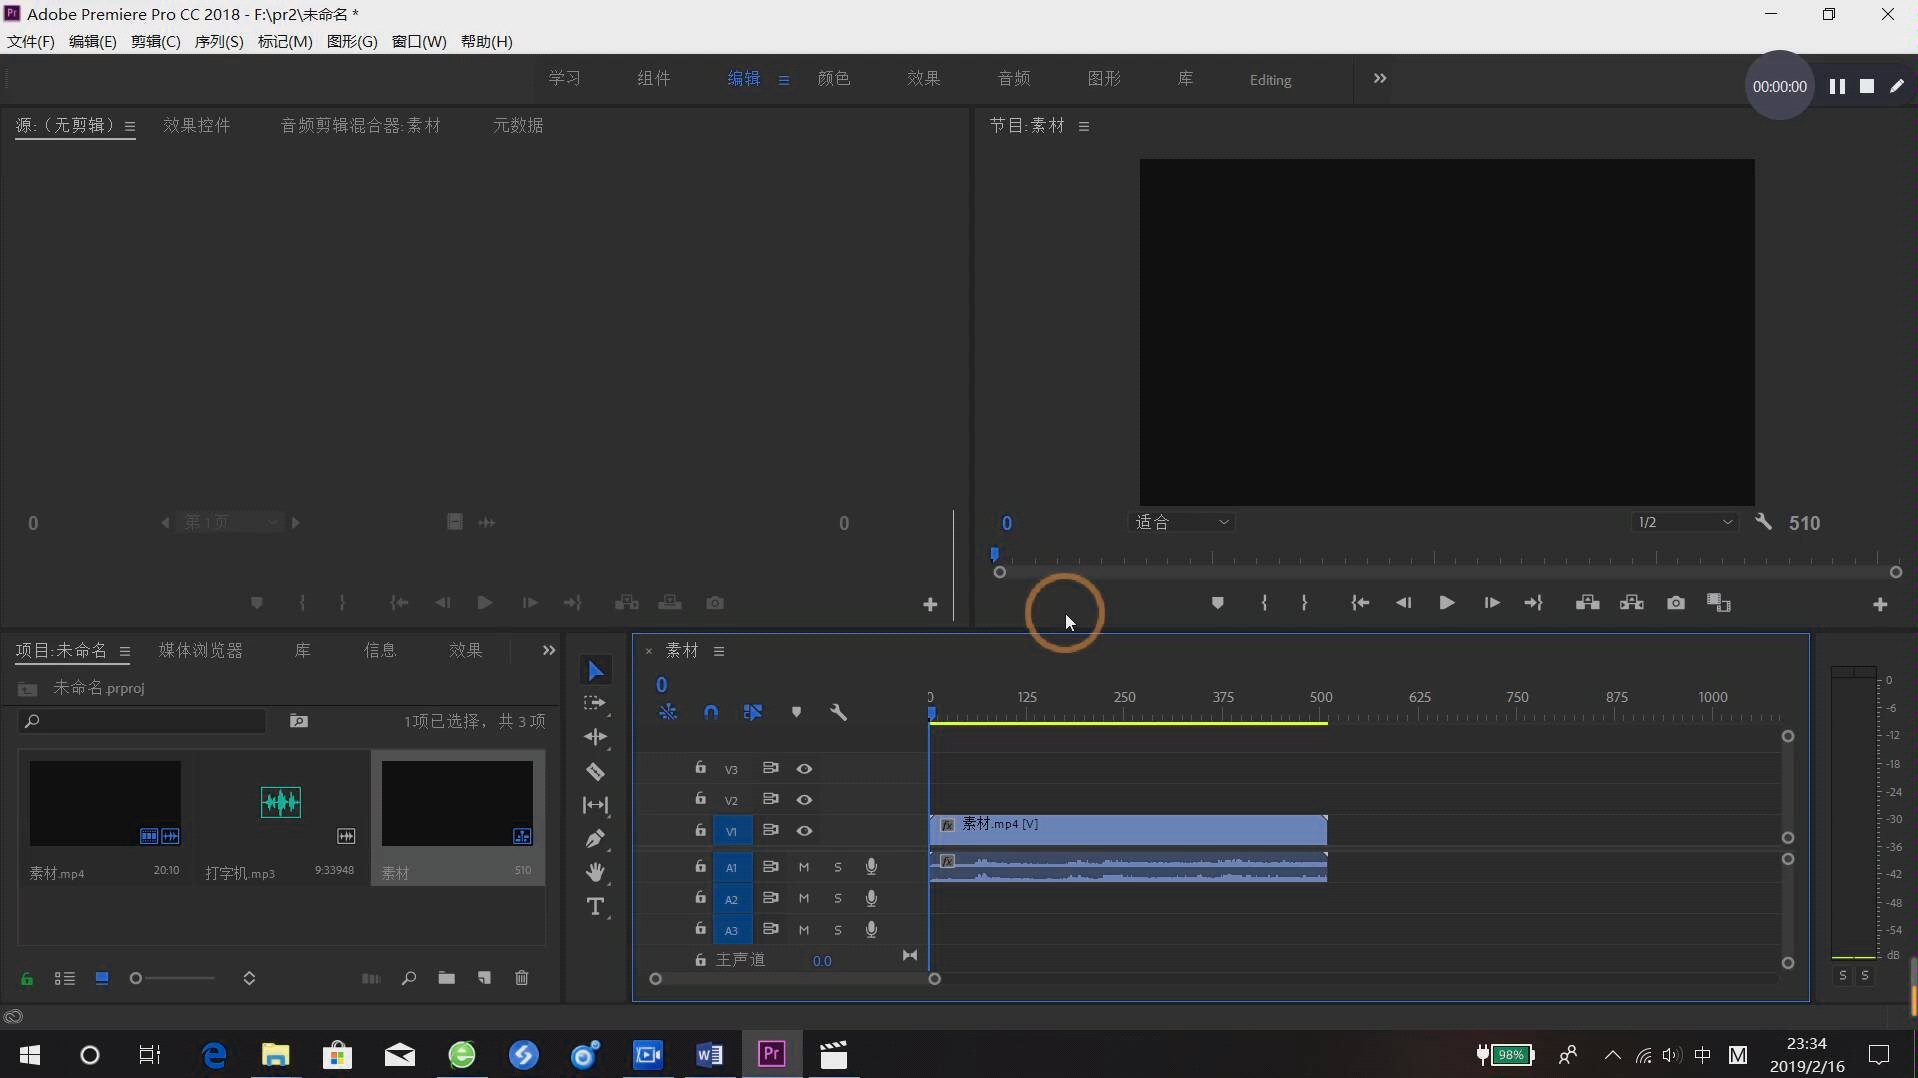Screen dimensions: 1918x1078
Task: Open 剪辑(C) menu
Action: [156, 41]
